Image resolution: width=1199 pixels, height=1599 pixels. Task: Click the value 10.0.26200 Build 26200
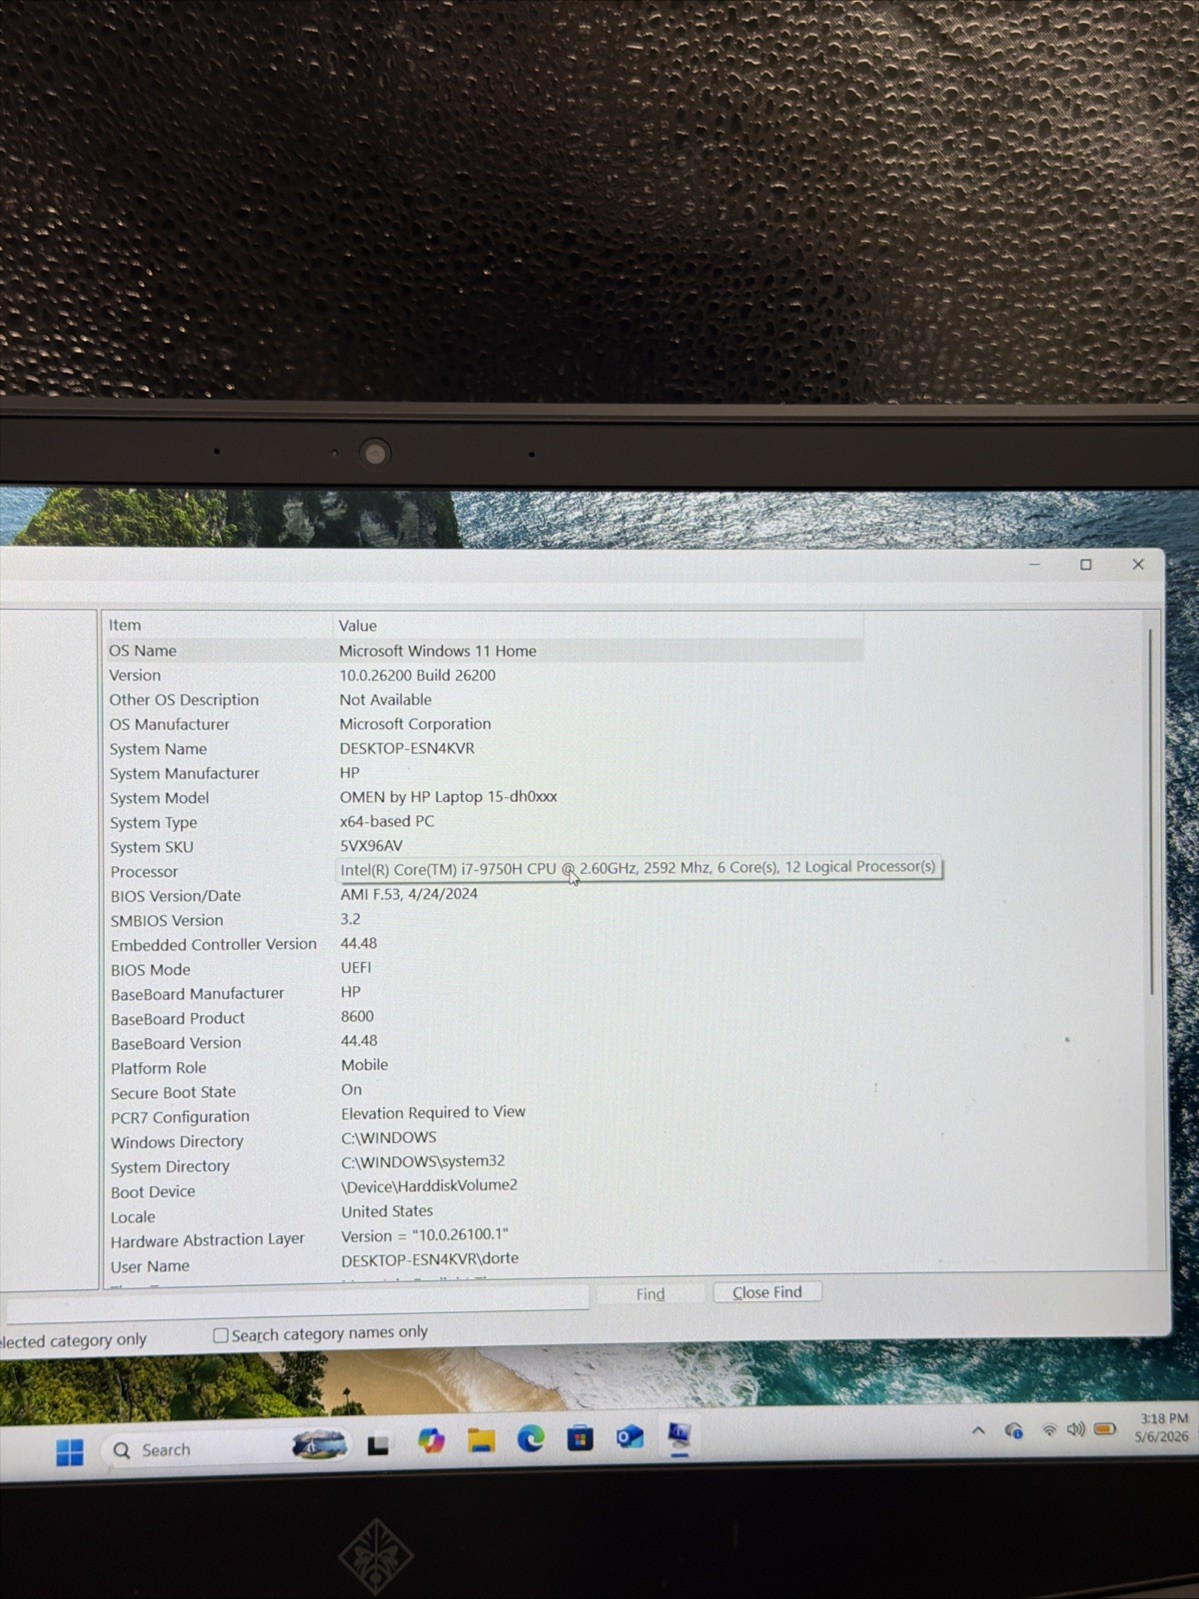pos(417,675)
